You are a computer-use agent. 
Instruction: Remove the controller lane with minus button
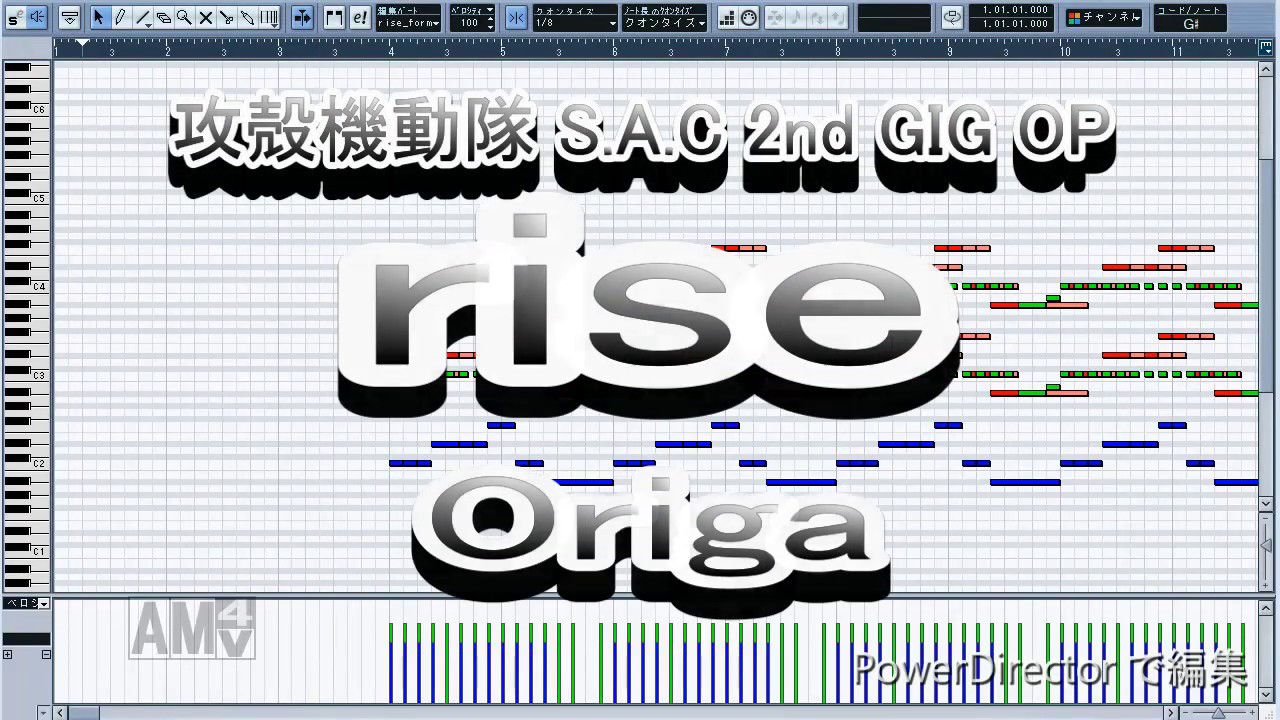[x=46, y=655]
